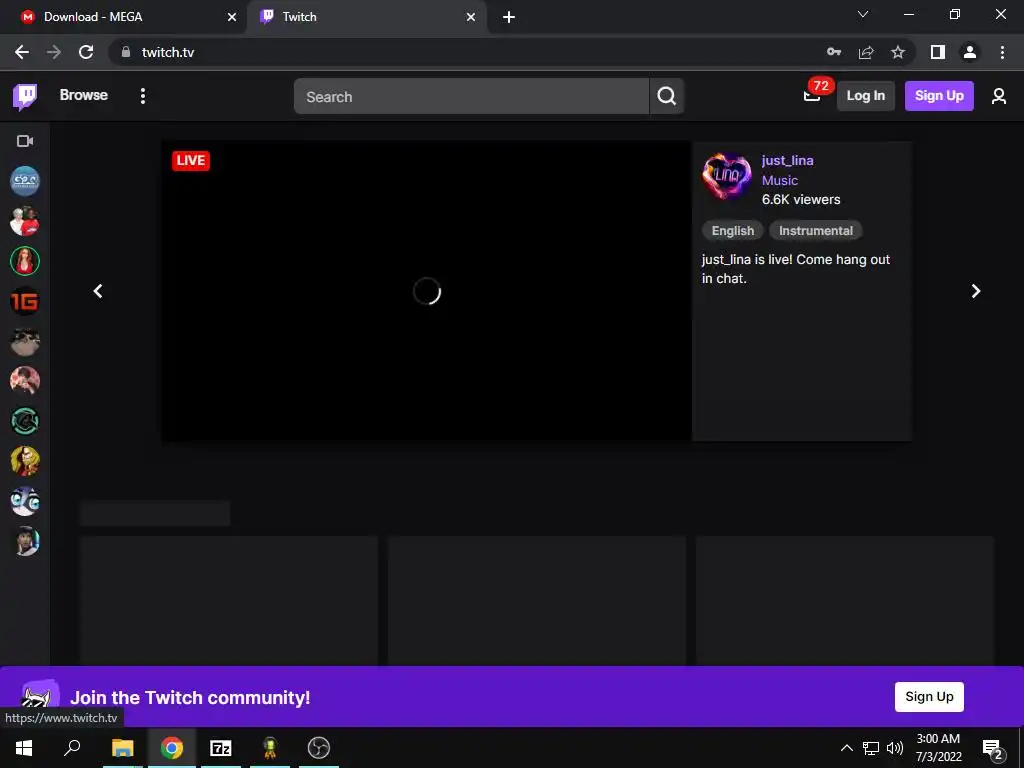Open the saved passwords key icon

(x=834, y=52)
